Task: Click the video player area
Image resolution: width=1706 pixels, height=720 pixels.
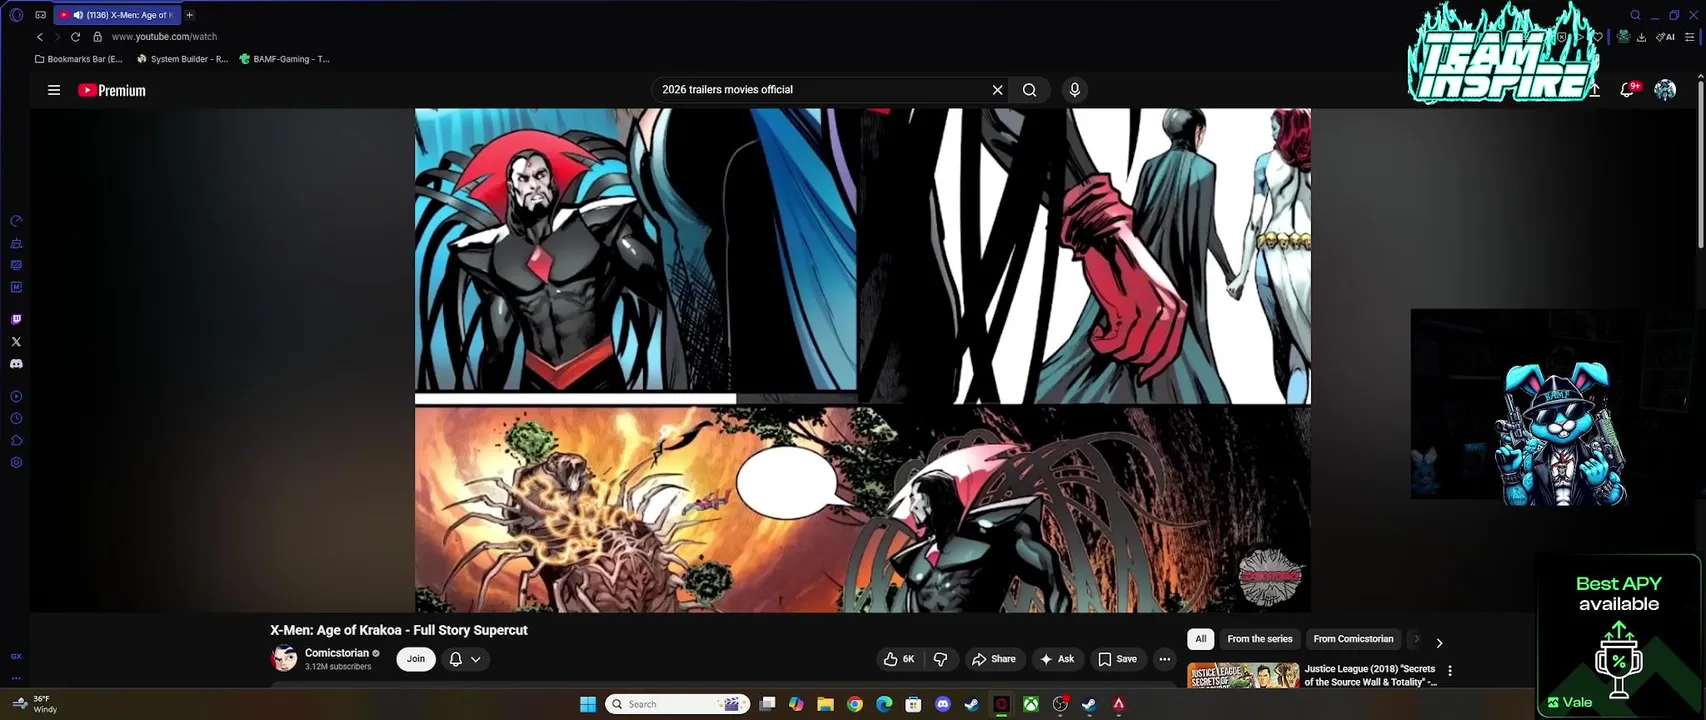Action: coord(862,360)
